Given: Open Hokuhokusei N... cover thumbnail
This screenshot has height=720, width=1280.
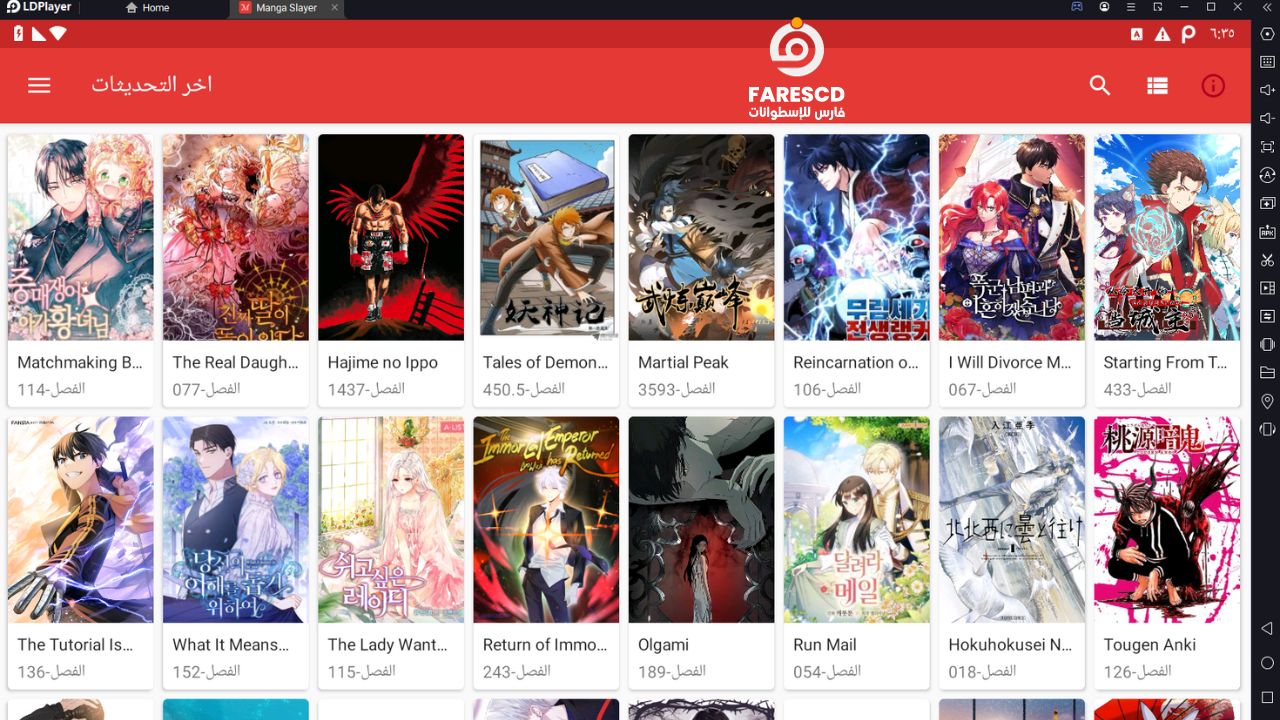Looking at the screenshot, I should click(1012, 520).
